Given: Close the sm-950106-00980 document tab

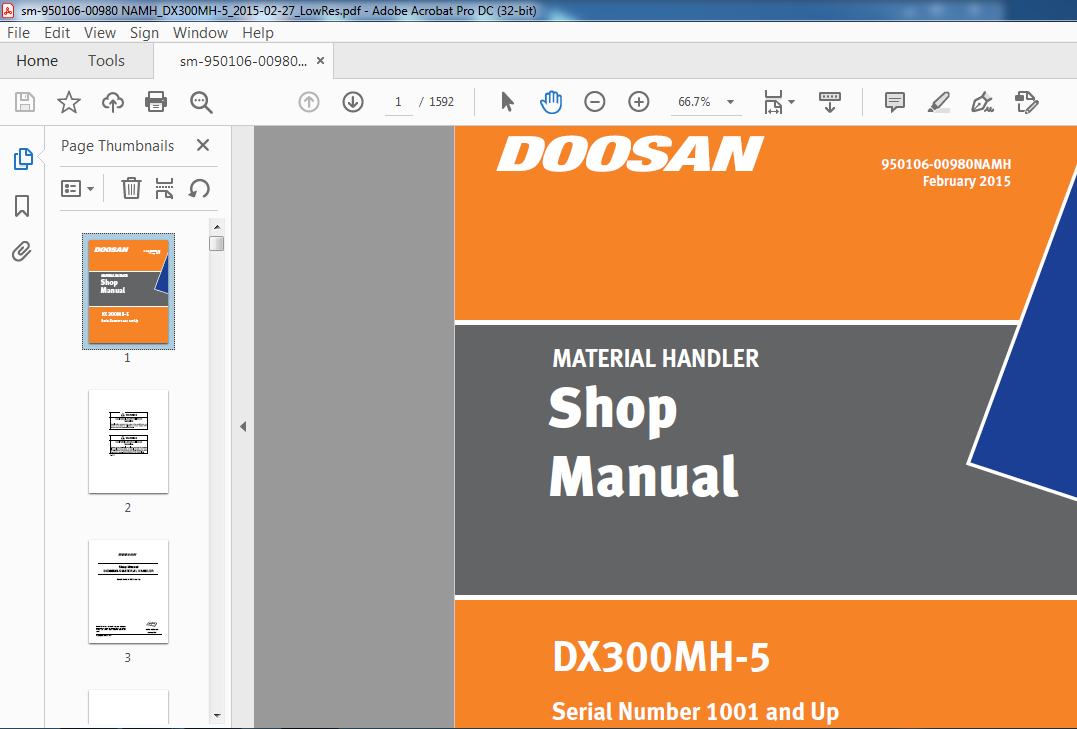Looking at the screenshot, I should click(320, 61).
